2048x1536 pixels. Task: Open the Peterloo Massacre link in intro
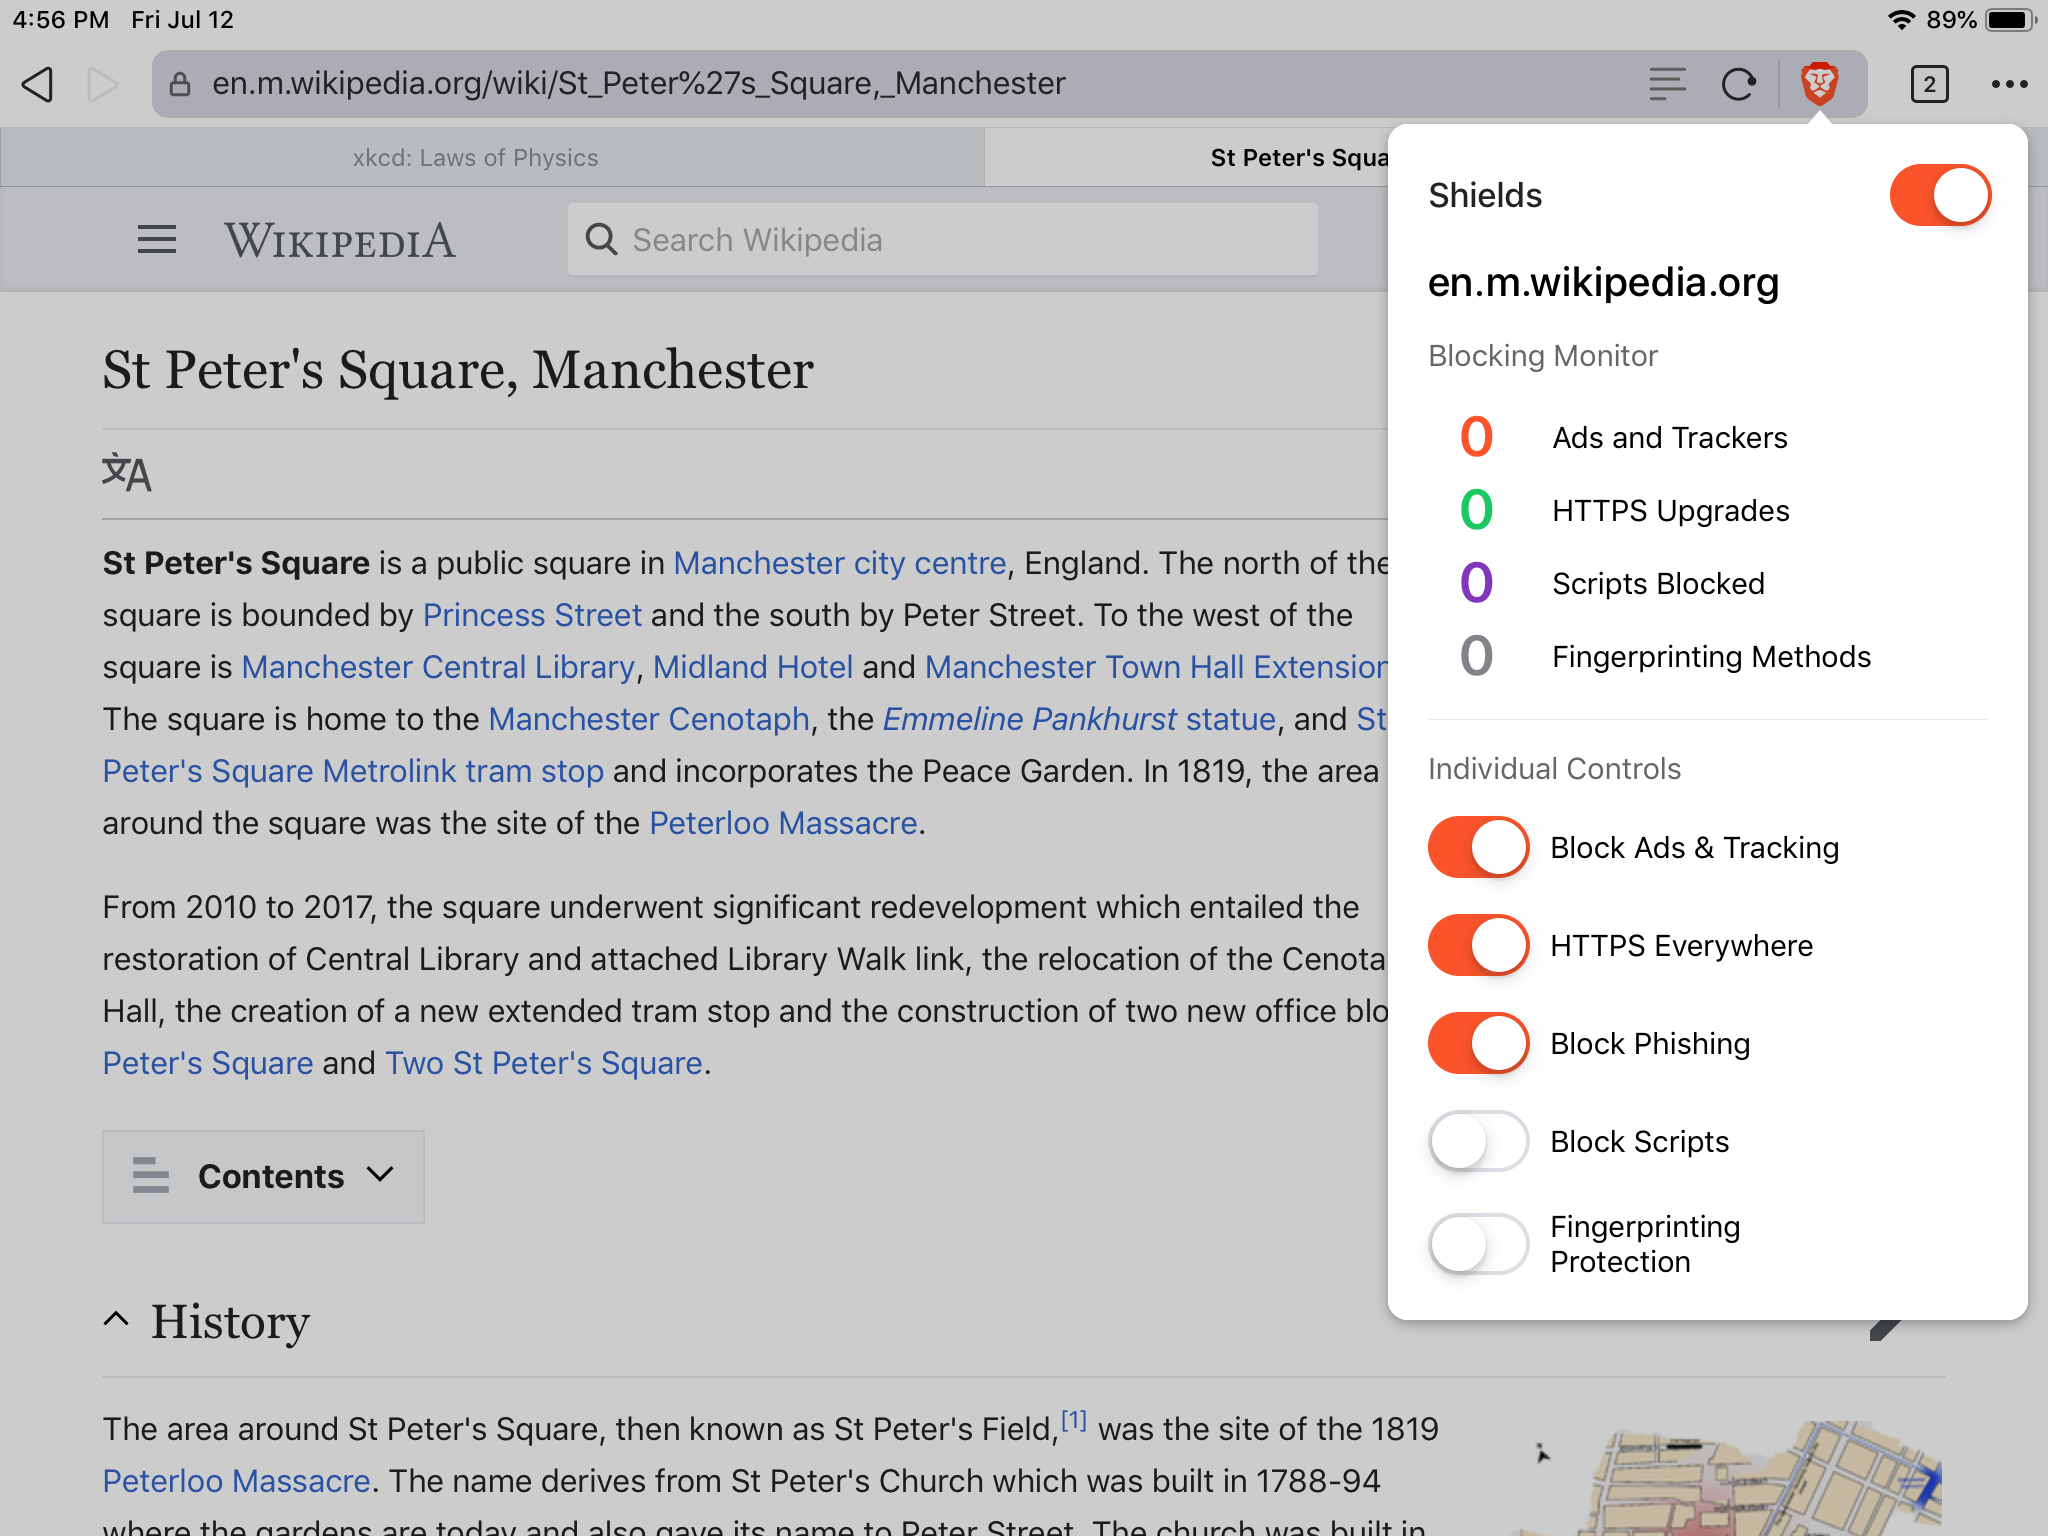click(x=783, y=823)
